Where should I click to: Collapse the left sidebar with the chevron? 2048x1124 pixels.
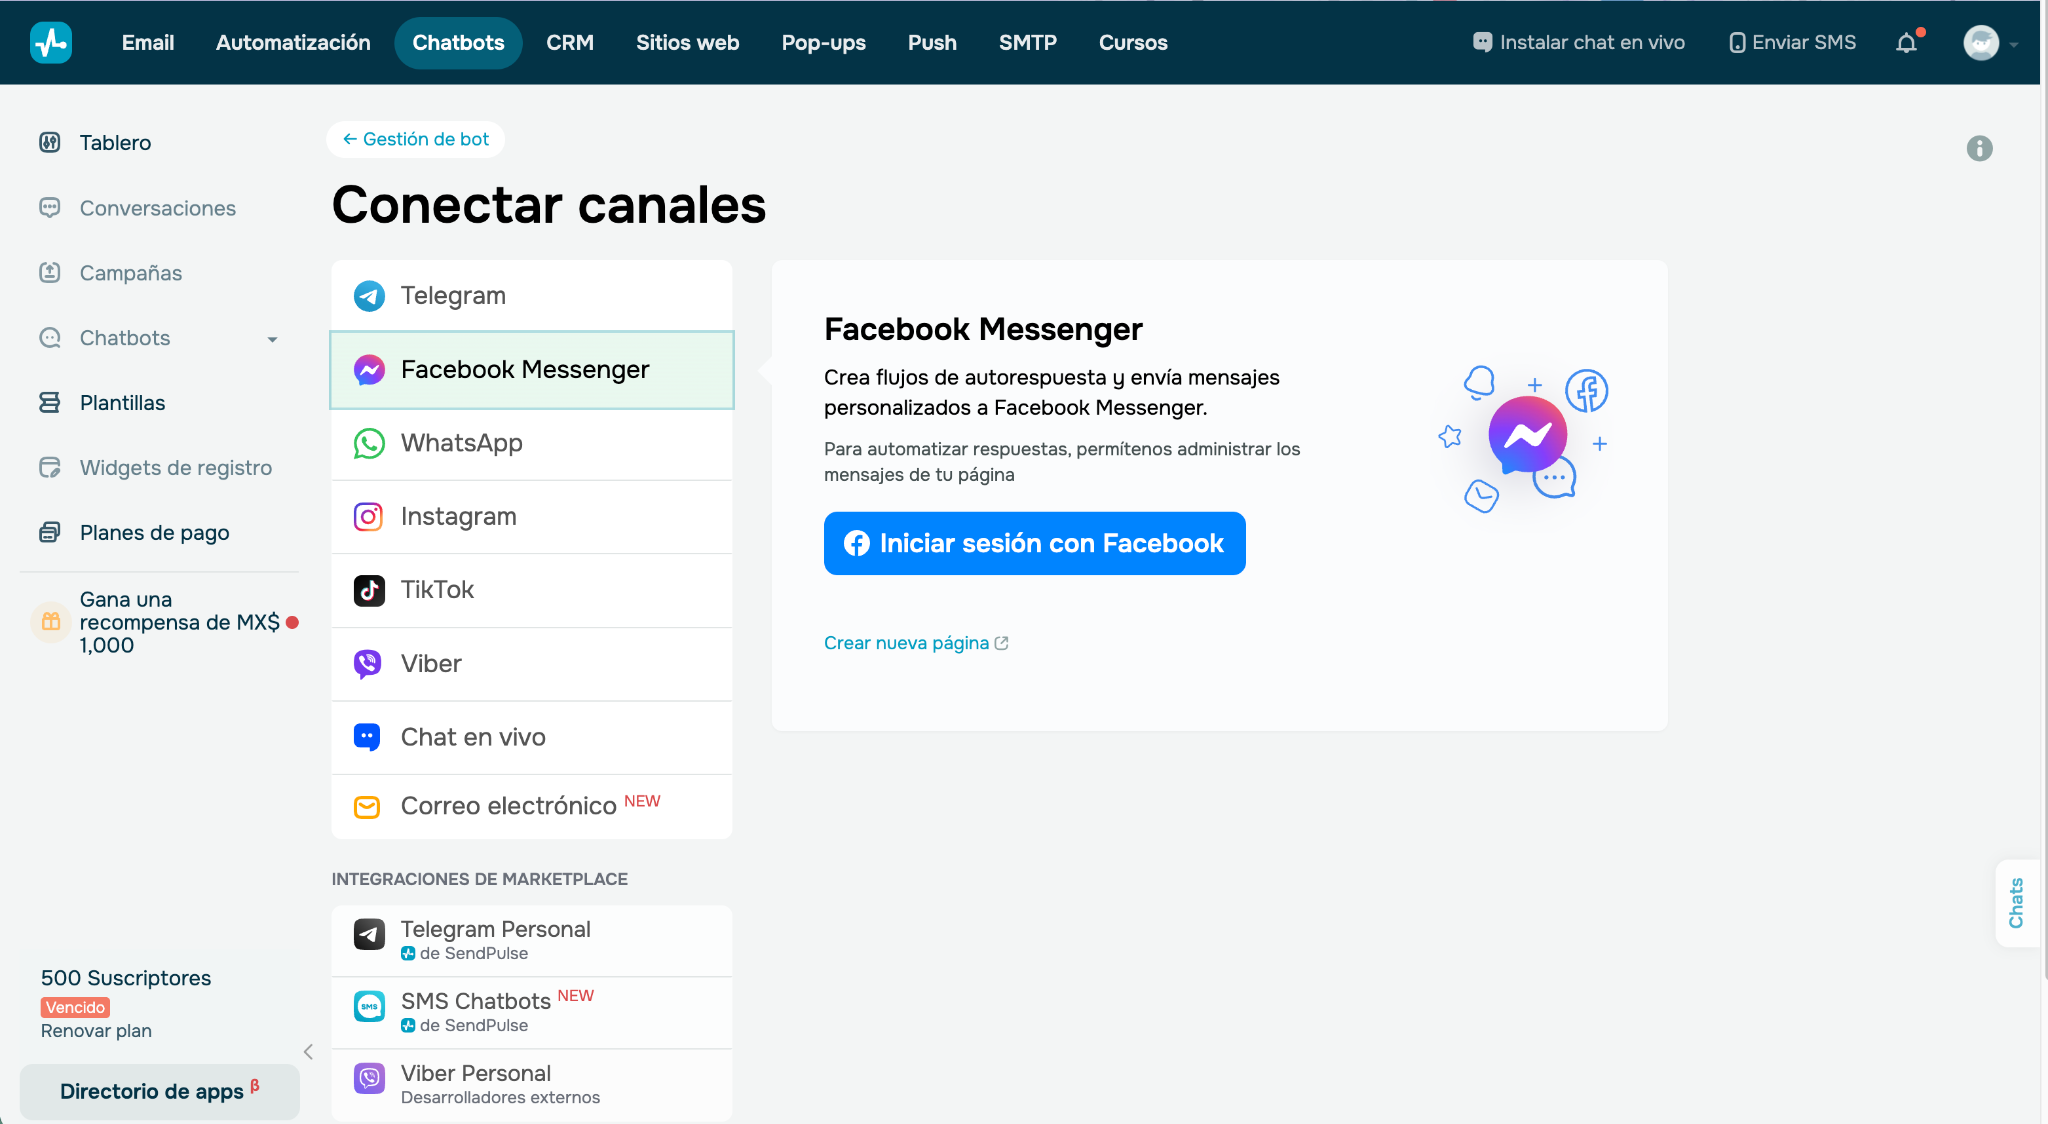(x=308, y=1051)
